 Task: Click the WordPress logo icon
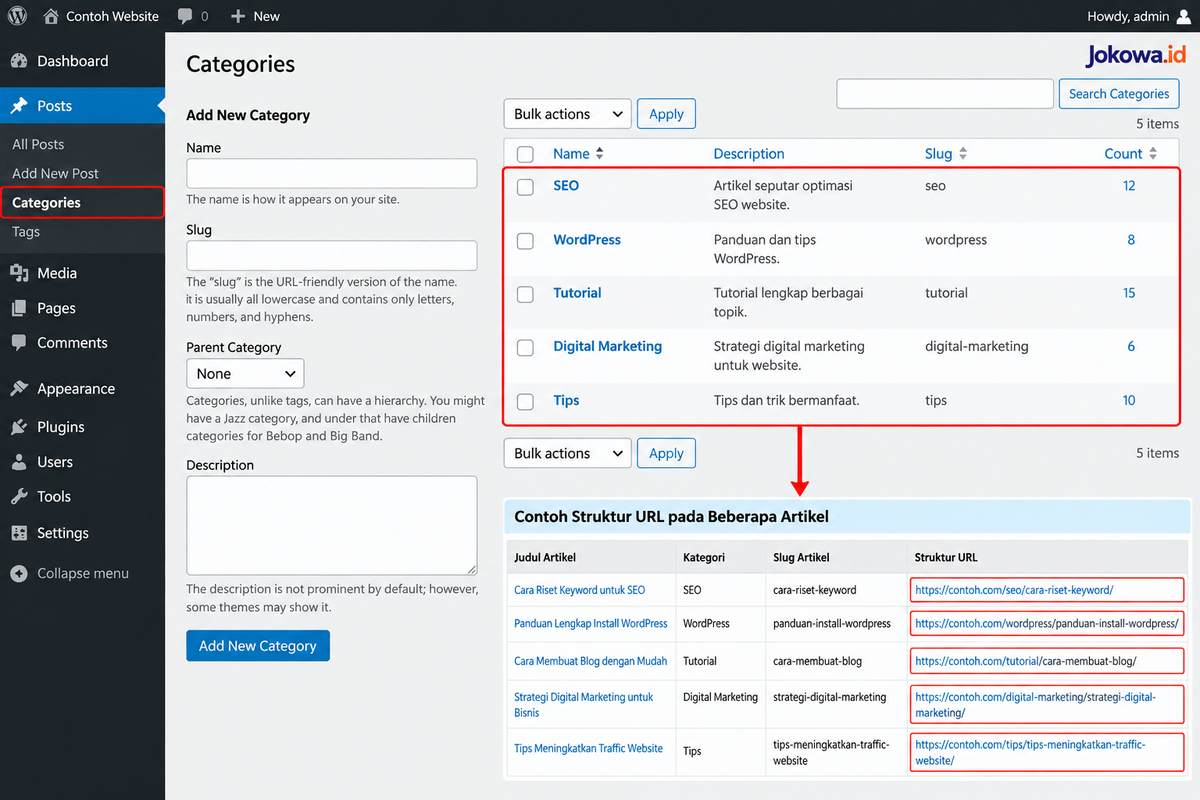click(19, 16)
